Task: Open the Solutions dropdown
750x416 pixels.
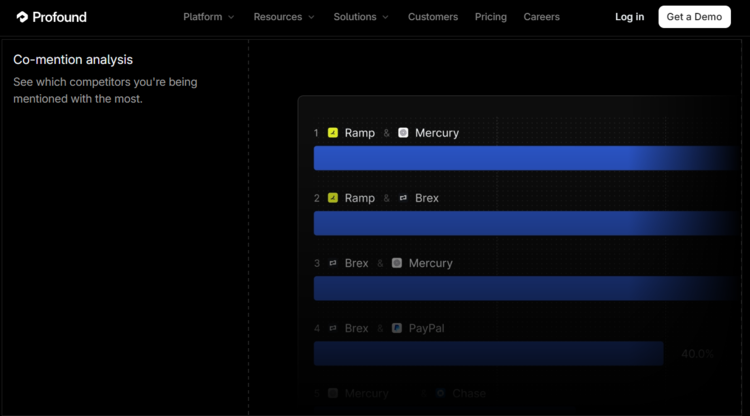Action: click(361, 17)
